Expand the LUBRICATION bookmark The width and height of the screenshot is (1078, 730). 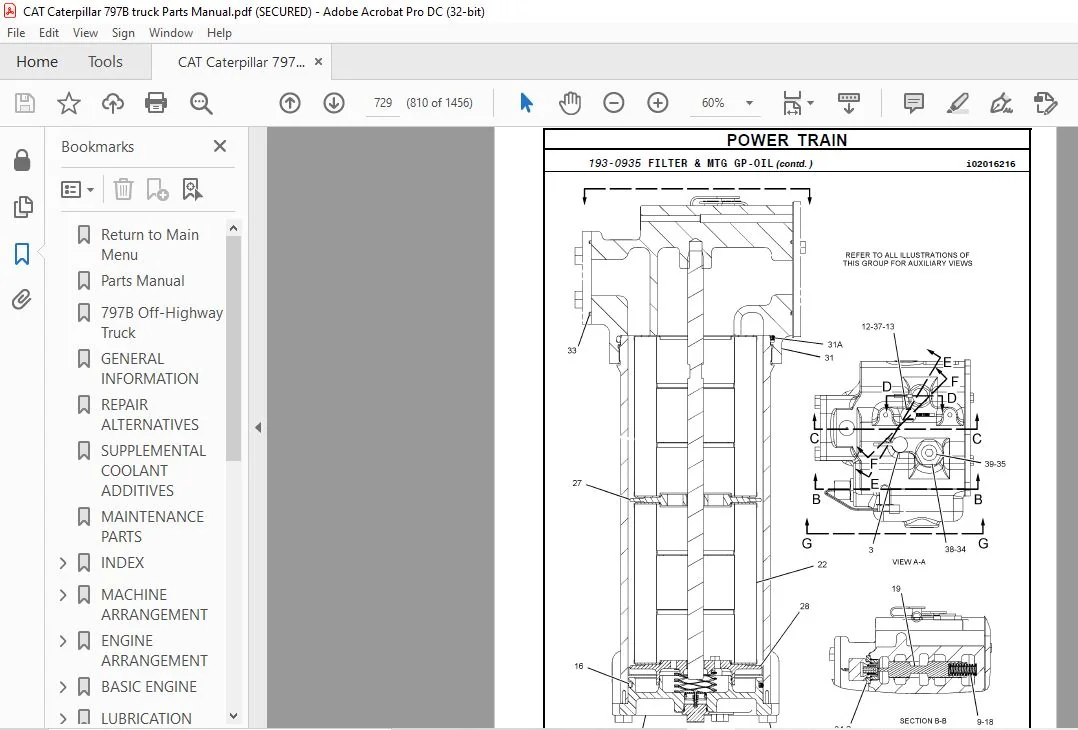(x=63, y=718)
